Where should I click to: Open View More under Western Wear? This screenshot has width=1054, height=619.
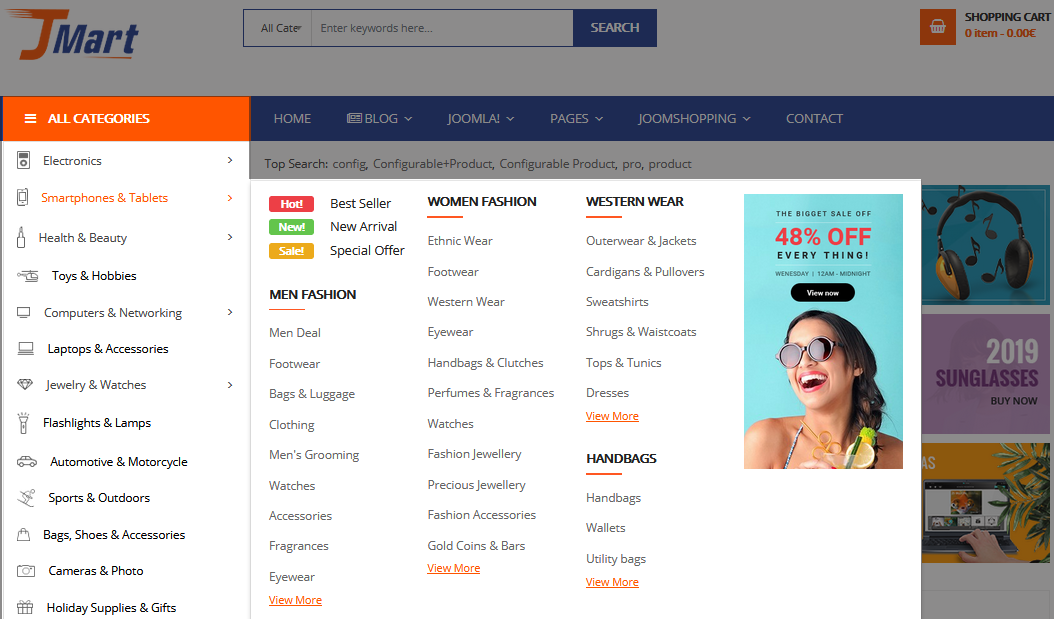[612, 416]
